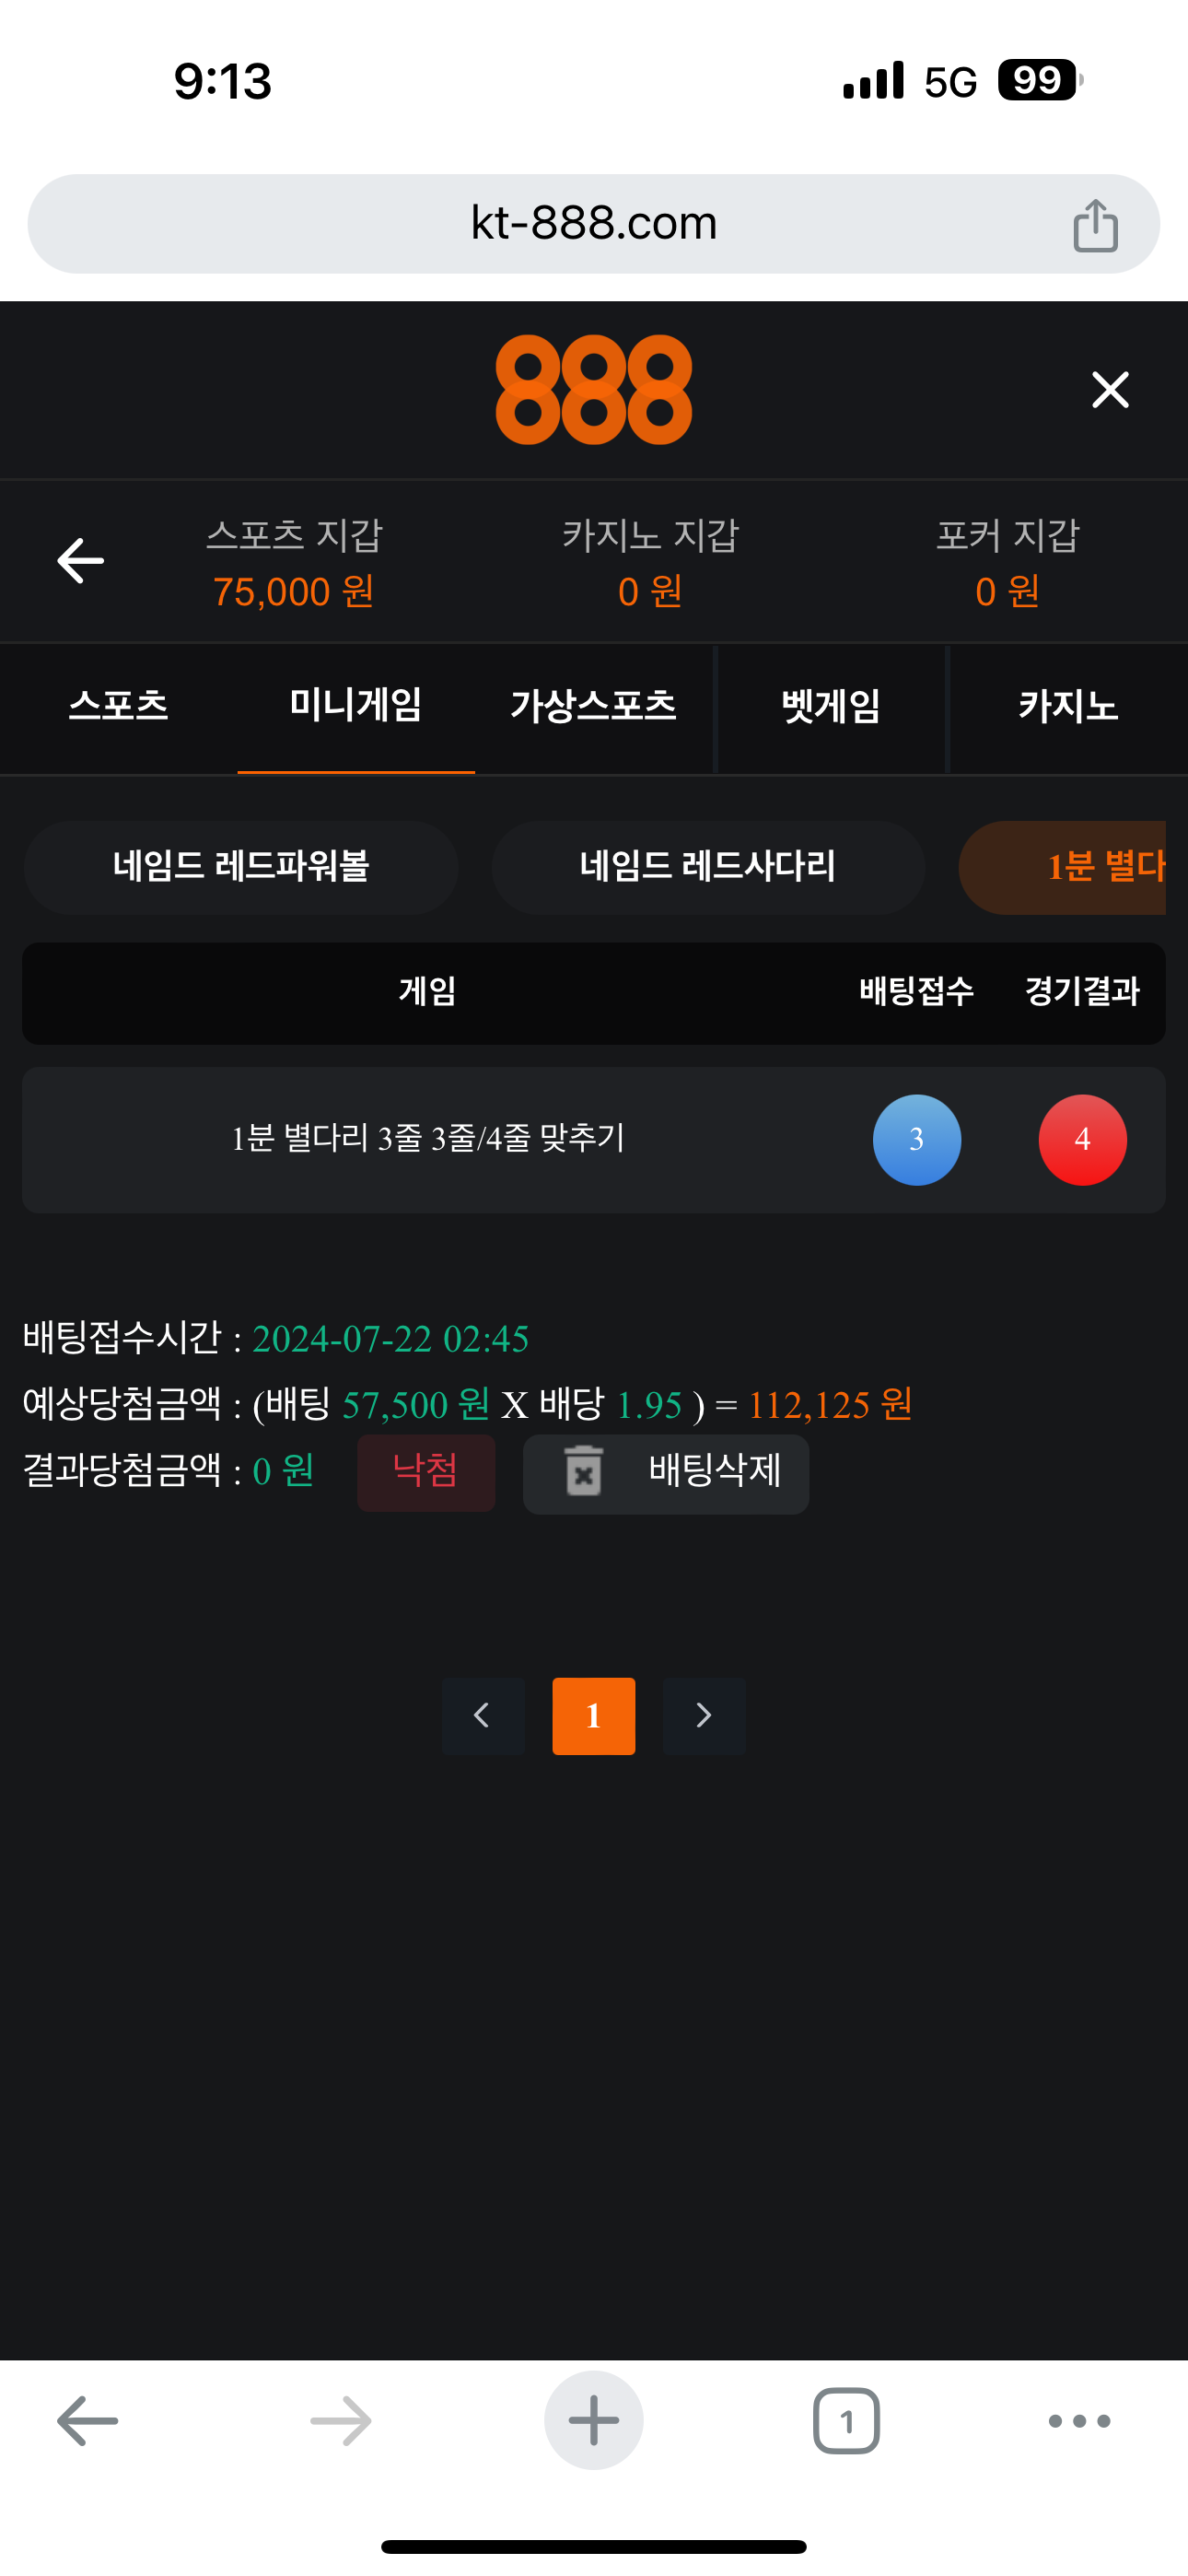Select 네임드 레드파워볼 game button
This screenshot has height=2576, width=1188.
click(x=241, y=867)
